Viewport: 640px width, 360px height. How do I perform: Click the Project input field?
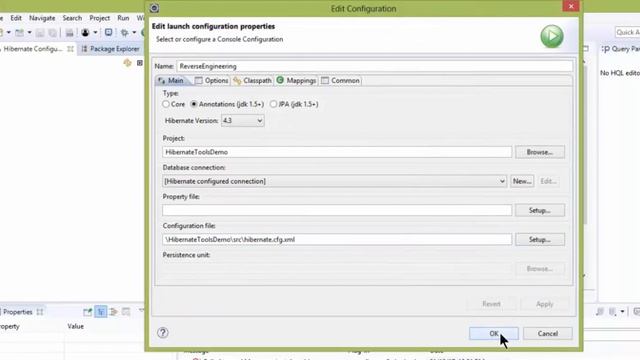tap(337, 152)
